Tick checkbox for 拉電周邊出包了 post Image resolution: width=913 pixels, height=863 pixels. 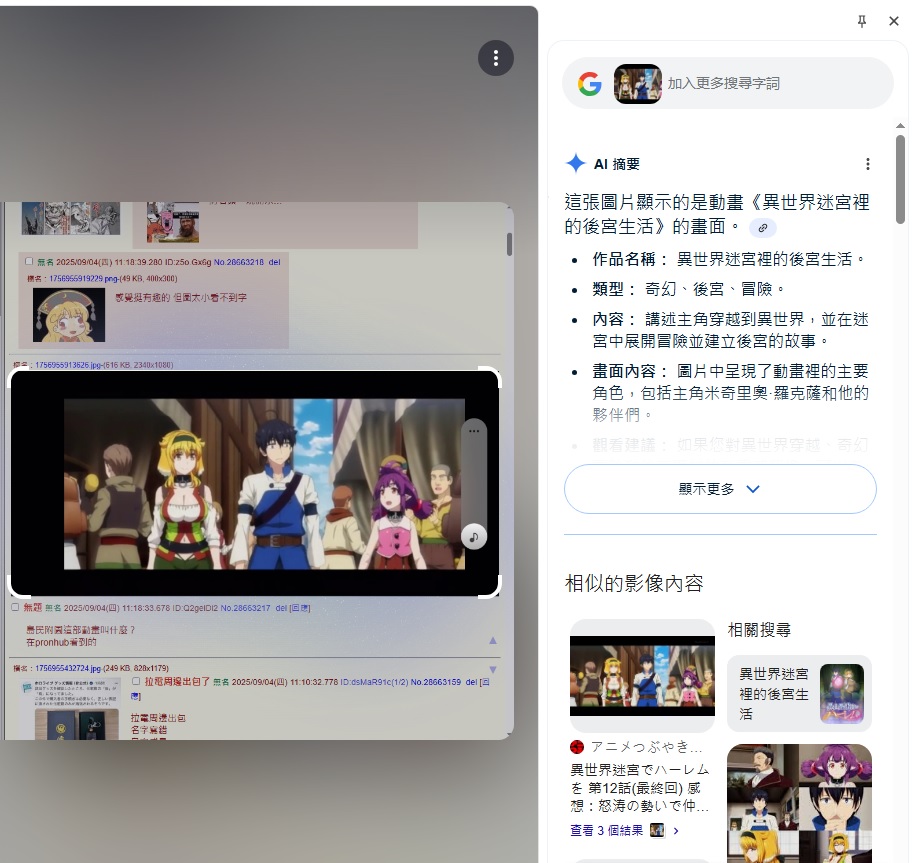click(136, 681)
